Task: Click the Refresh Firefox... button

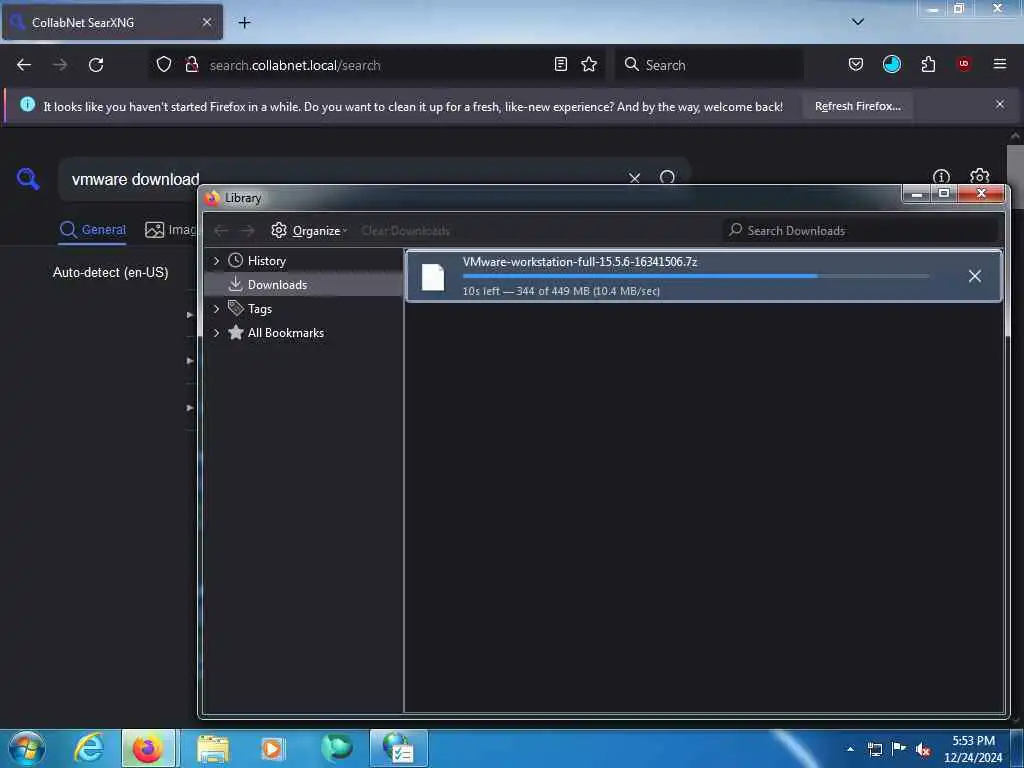Action: [857, 106]
